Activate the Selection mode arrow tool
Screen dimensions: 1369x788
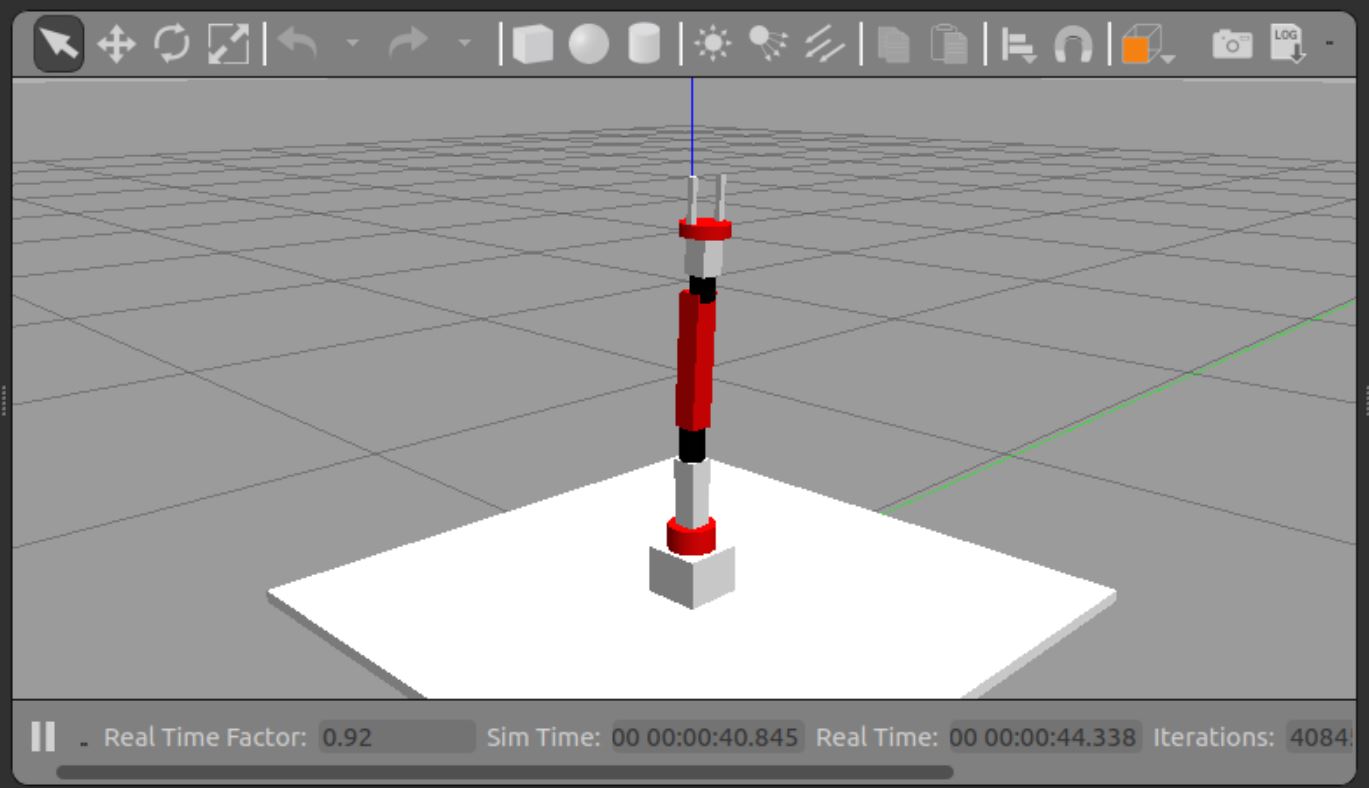point(59,45)
